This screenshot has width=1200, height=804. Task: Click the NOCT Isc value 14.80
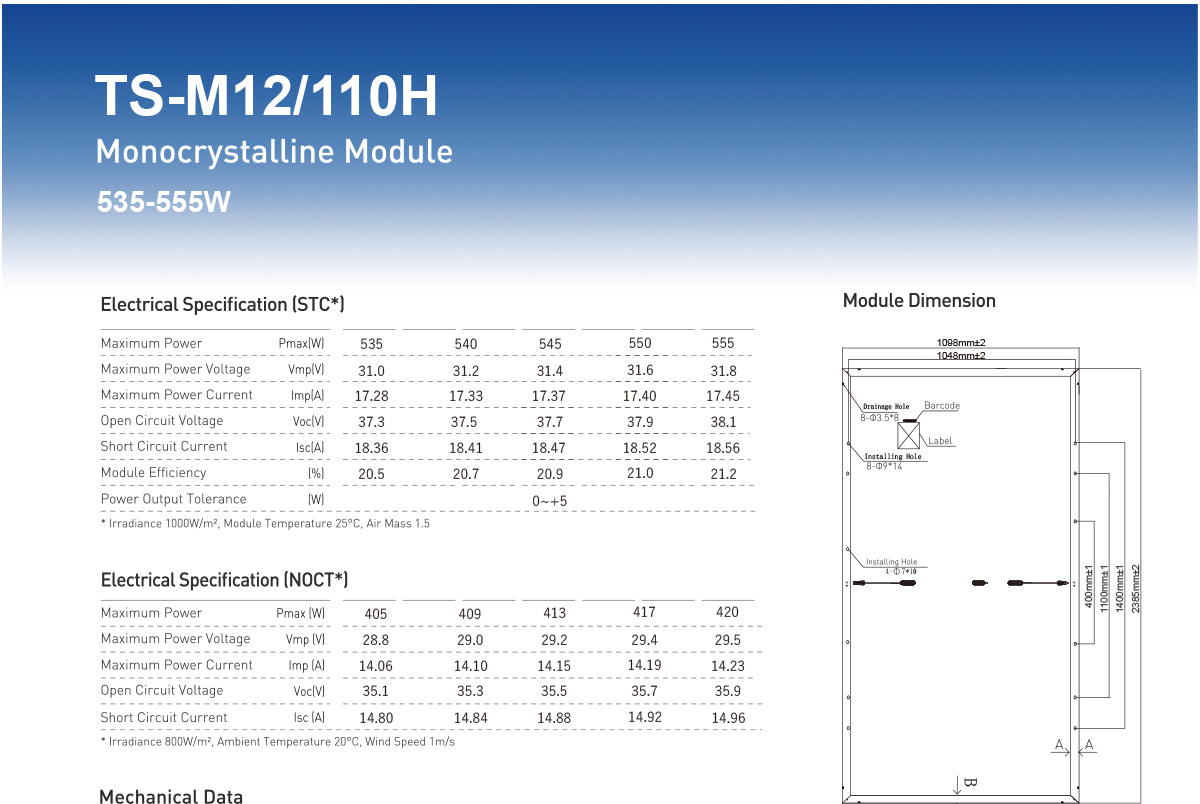376,718
